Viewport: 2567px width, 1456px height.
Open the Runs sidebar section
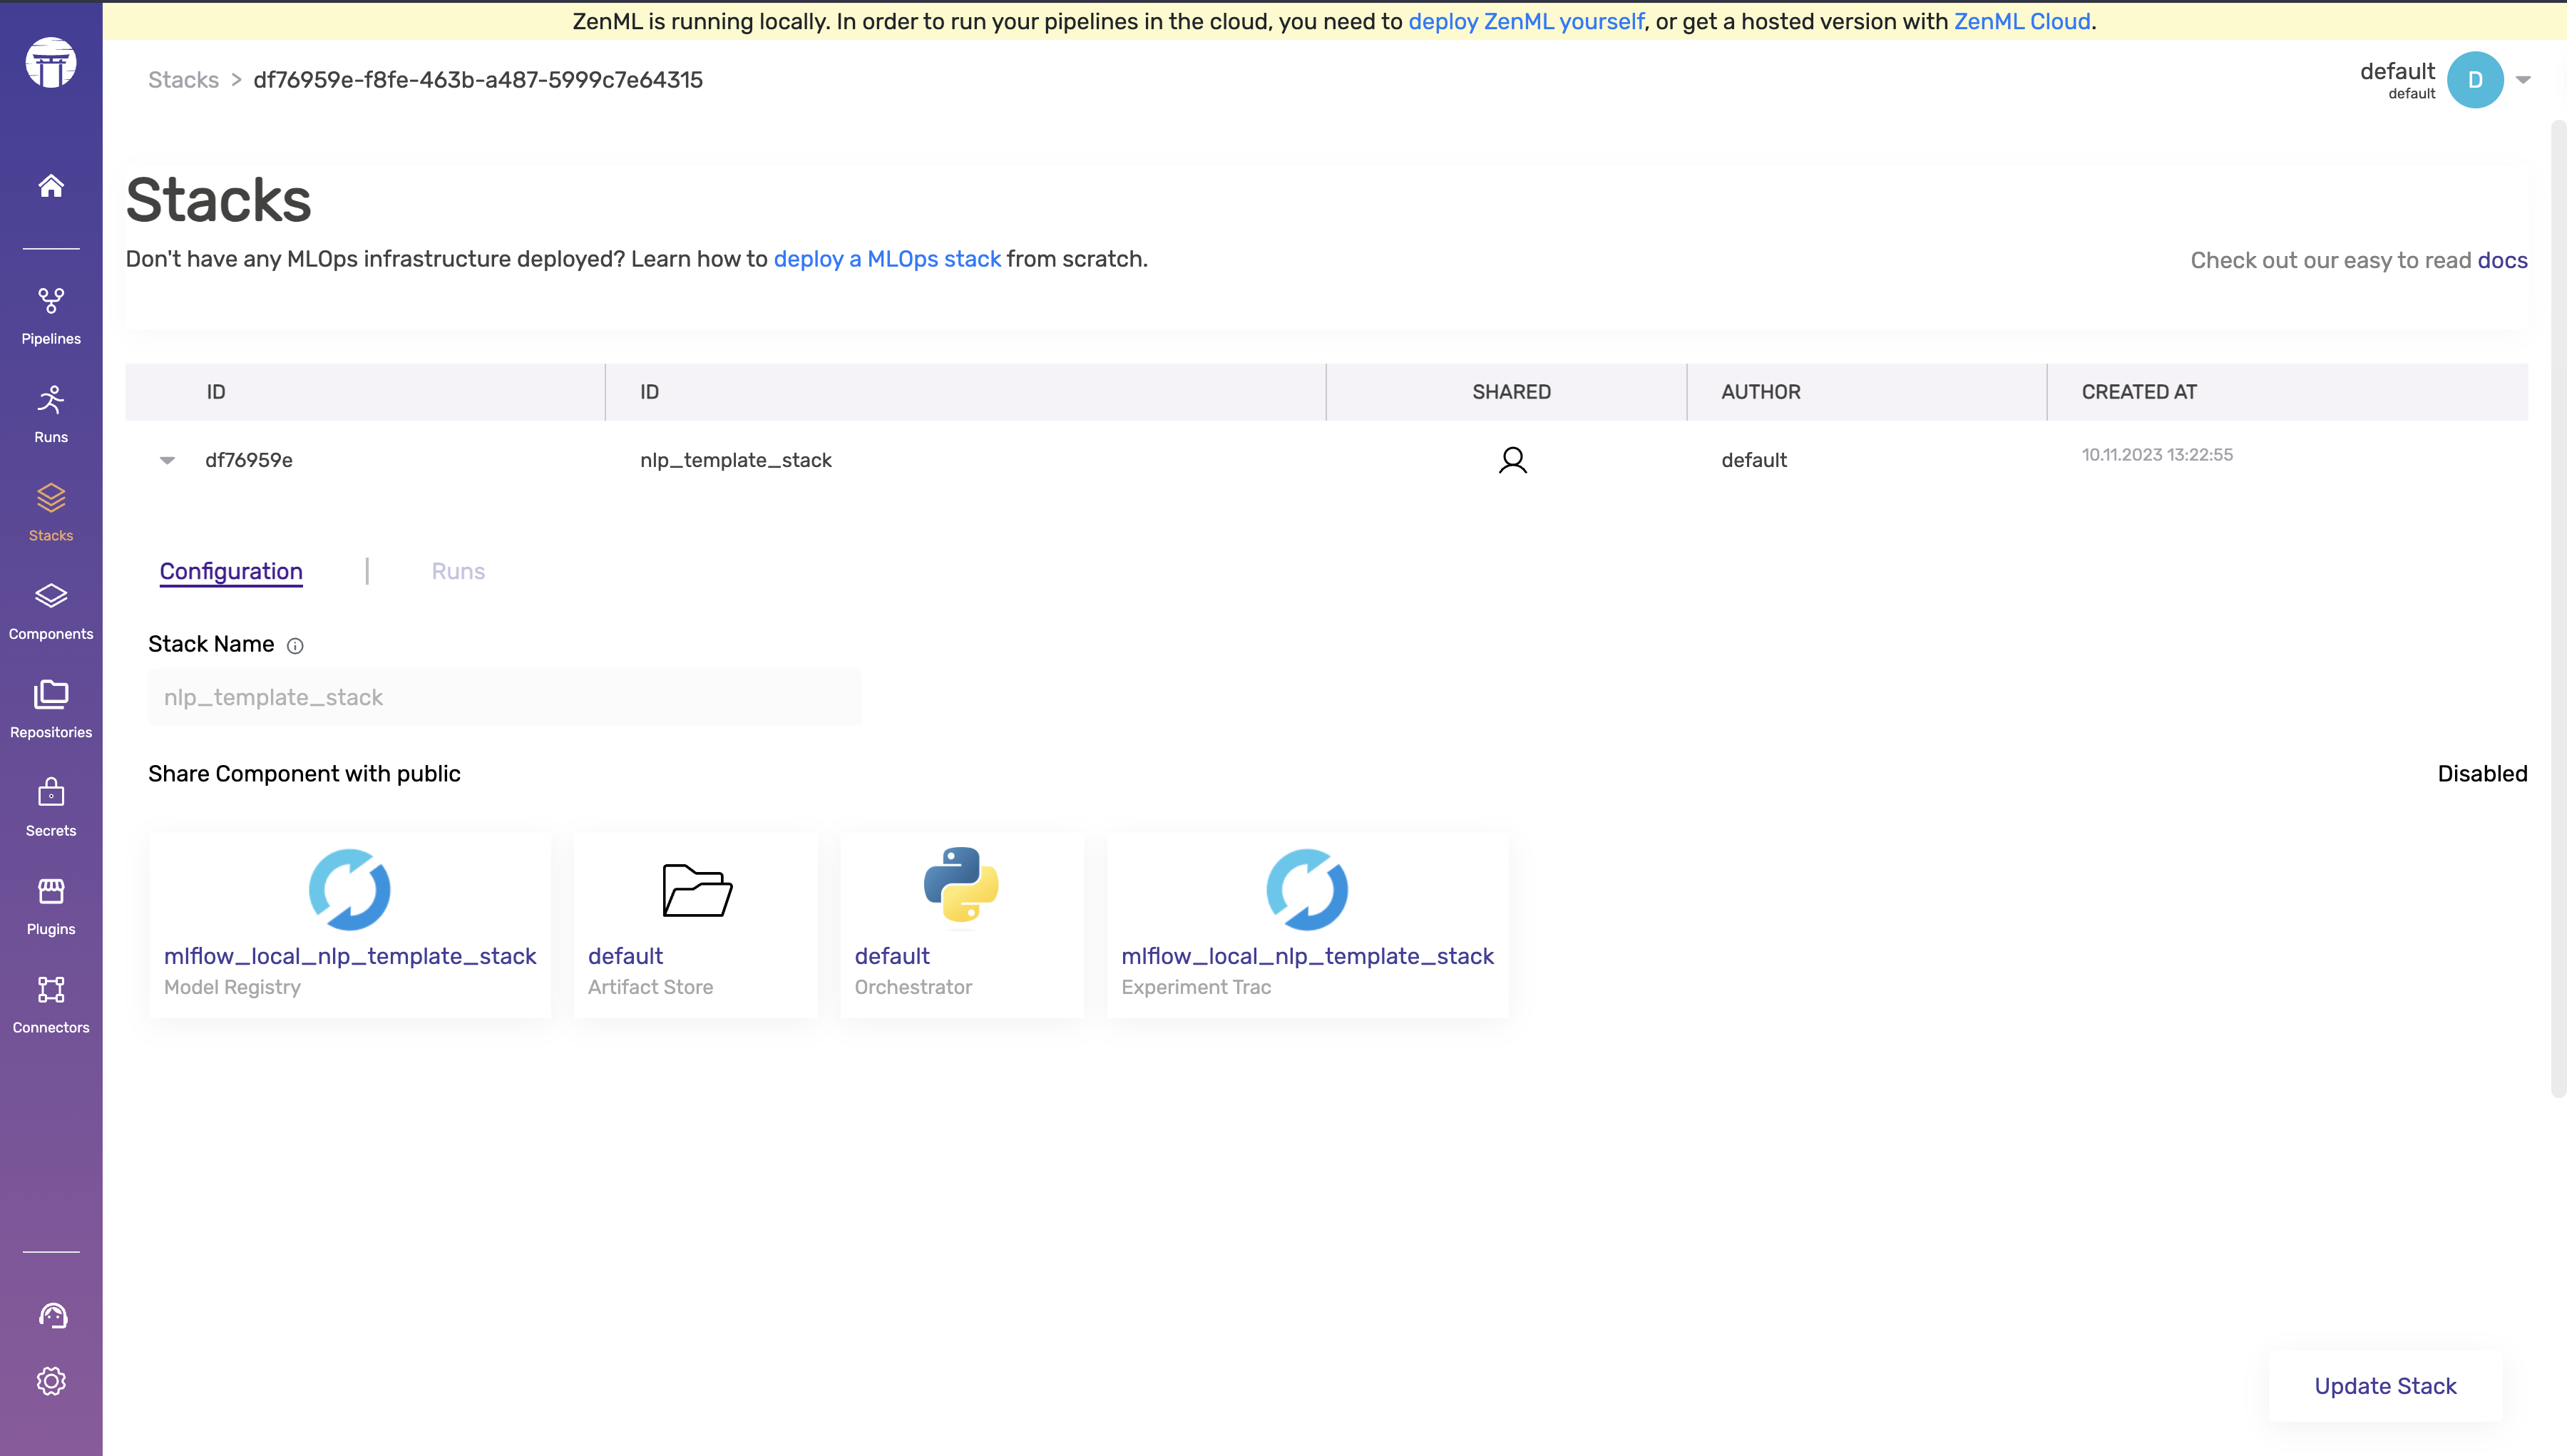click(x=51, y=414)
